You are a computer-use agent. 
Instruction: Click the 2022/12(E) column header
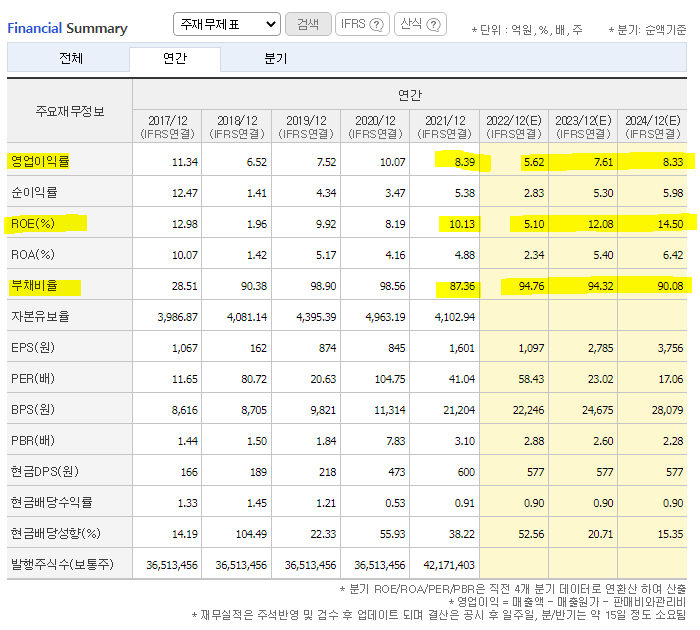coord(514,127)
